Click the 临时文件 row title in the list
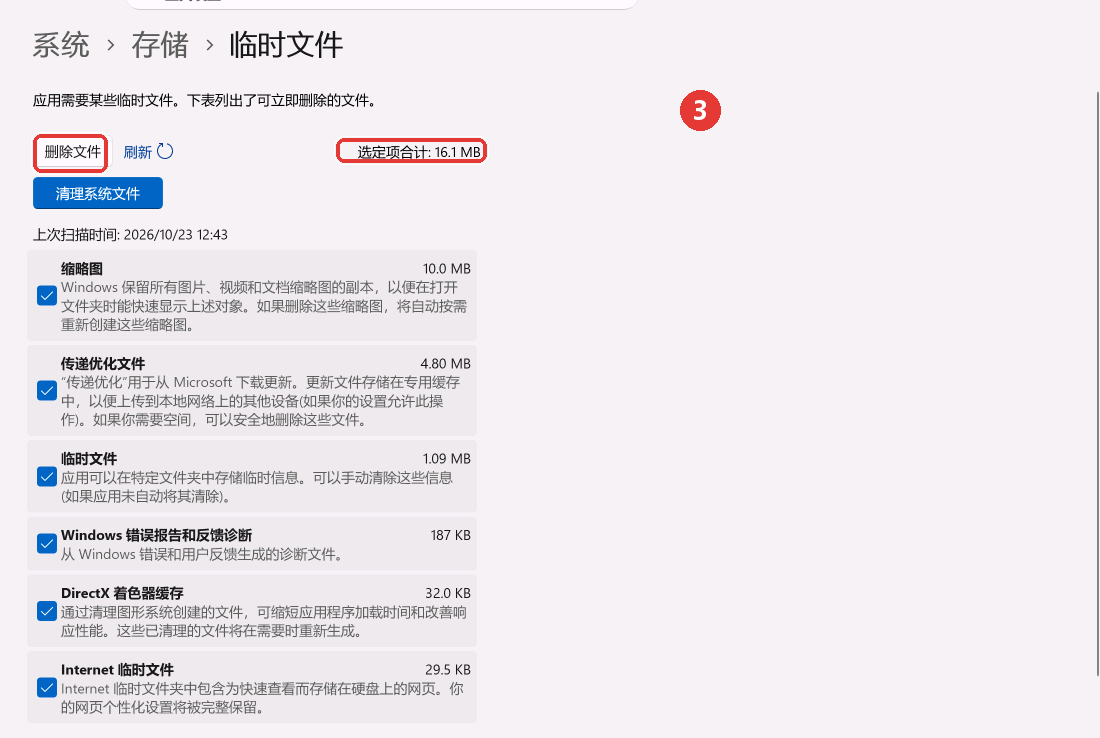The image size is (1100, 738). [x=89, y=459]
